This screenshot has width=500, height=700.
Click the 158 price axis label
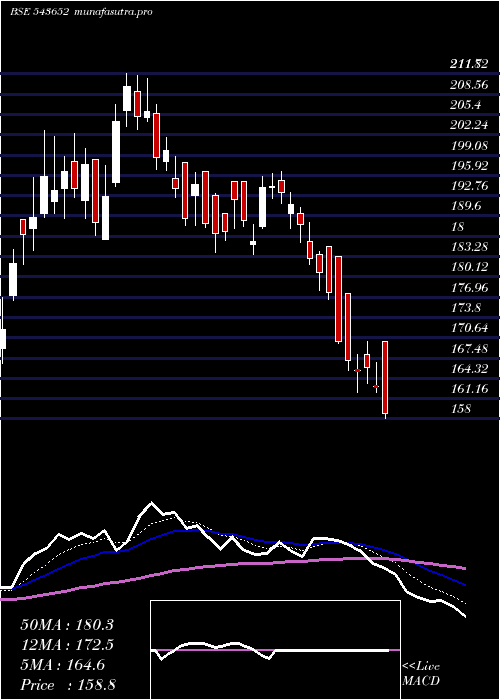point(460,409)
